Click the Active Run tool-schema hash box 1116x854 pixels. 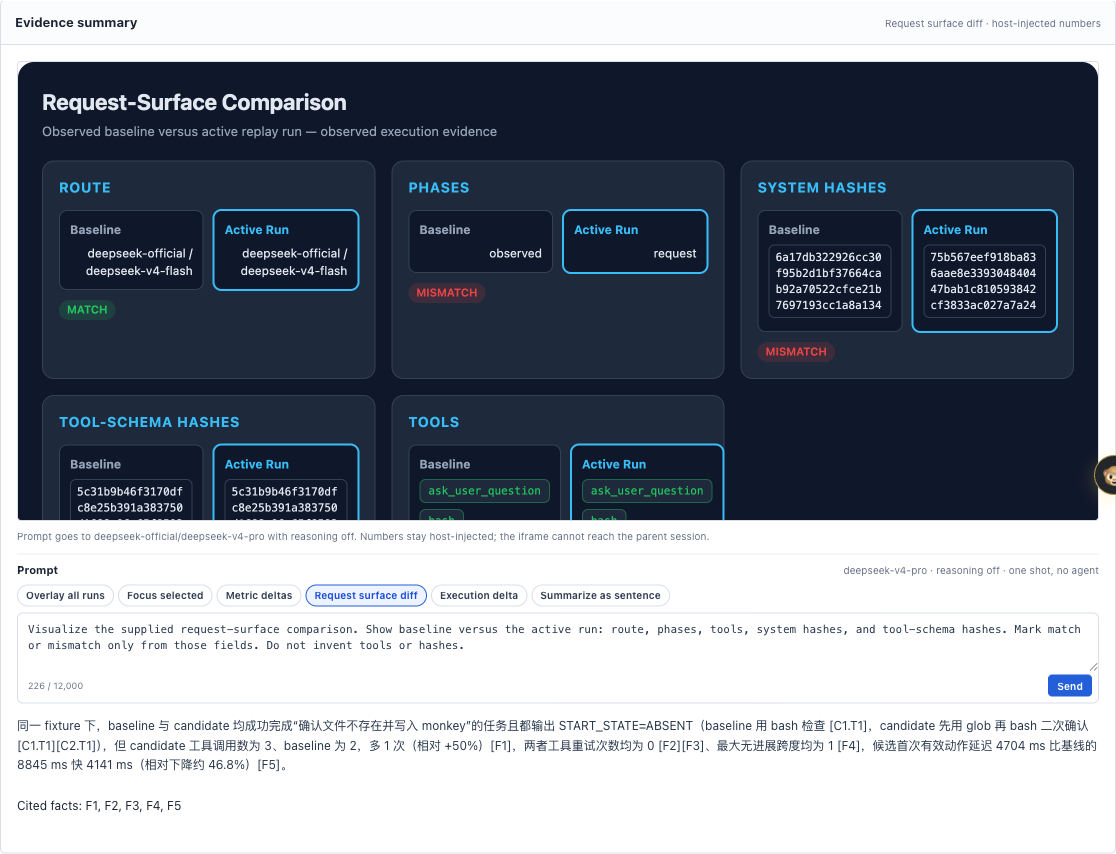(x=285, y=500)
